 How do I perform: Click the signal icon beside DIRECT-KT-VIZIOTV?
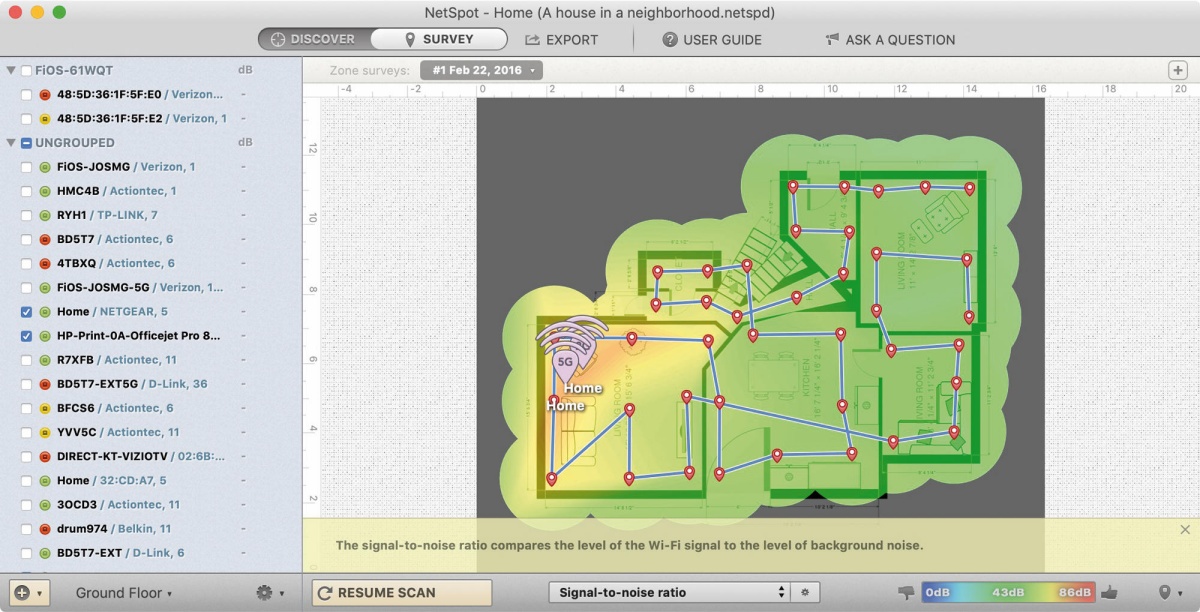point(45,456)
